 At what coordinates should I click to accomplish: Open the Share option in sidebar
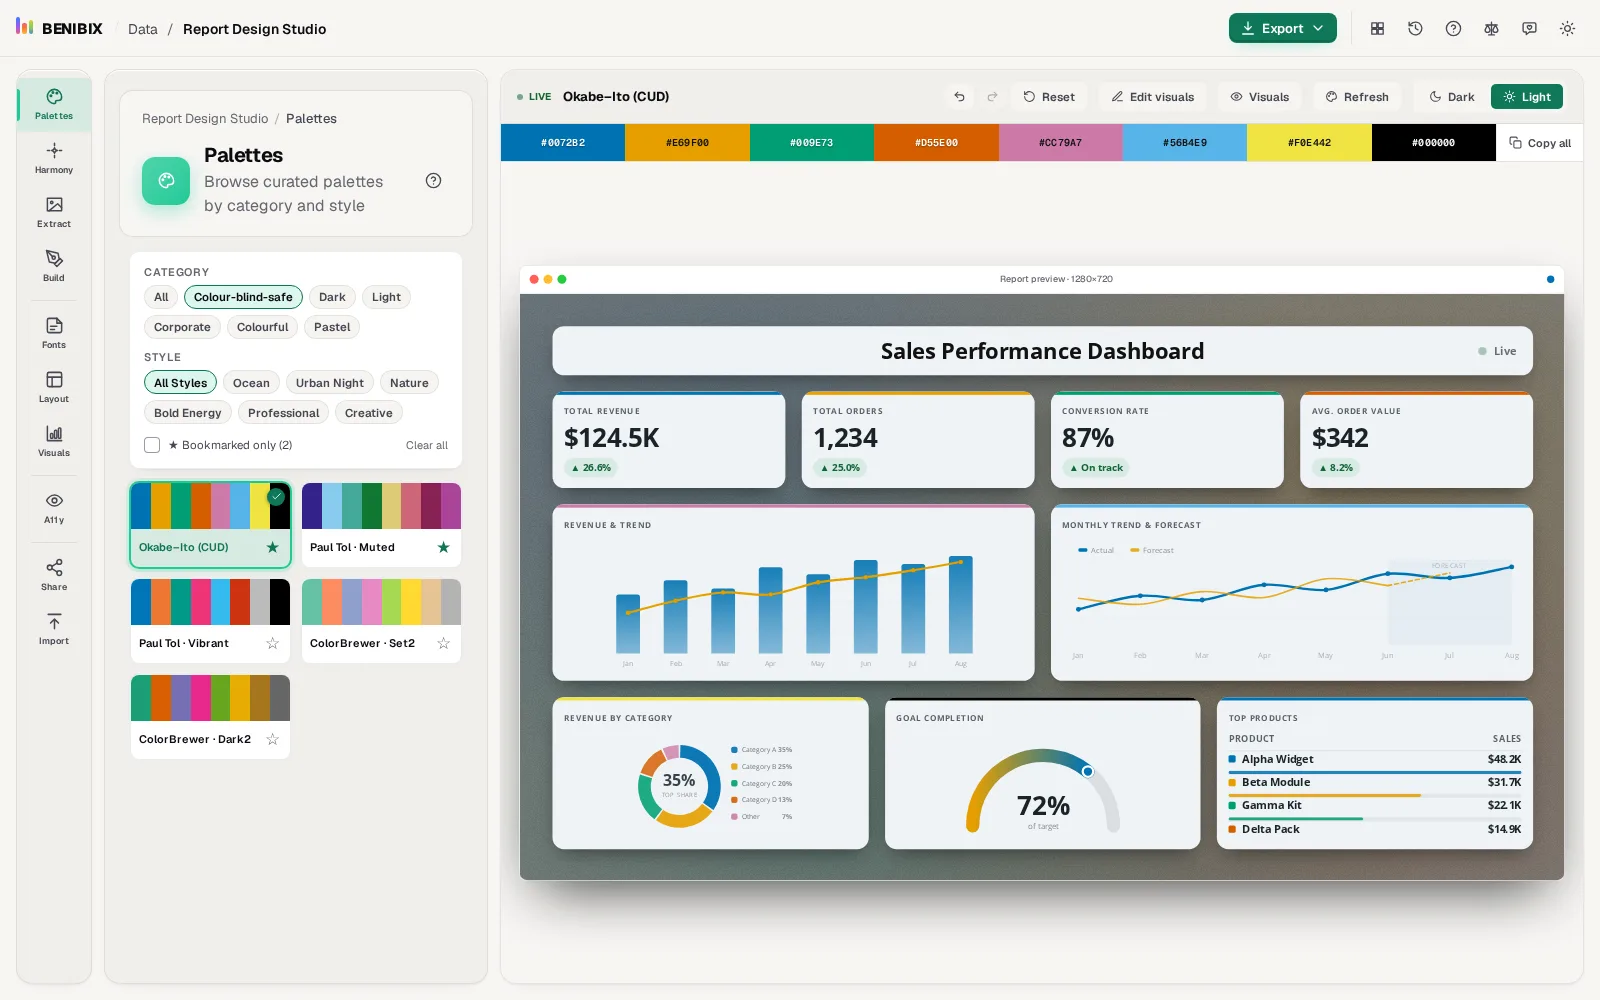(x=54, y=575)
